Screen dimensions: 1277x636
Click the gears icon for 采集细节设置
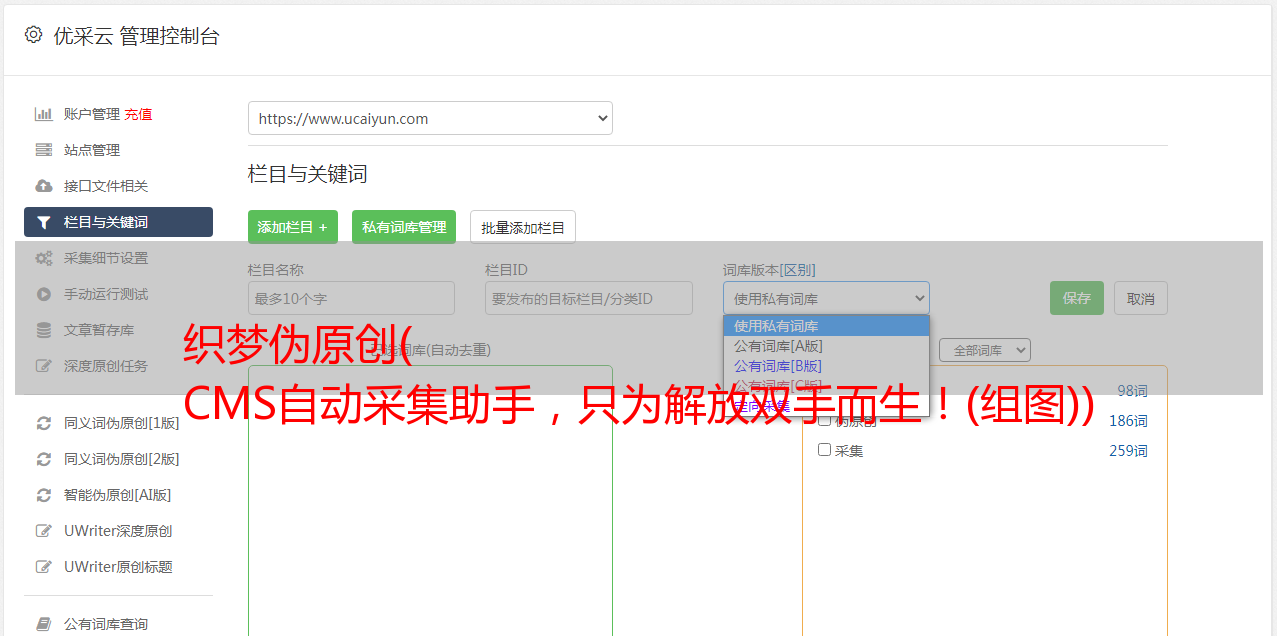click(x=44, y=258)
